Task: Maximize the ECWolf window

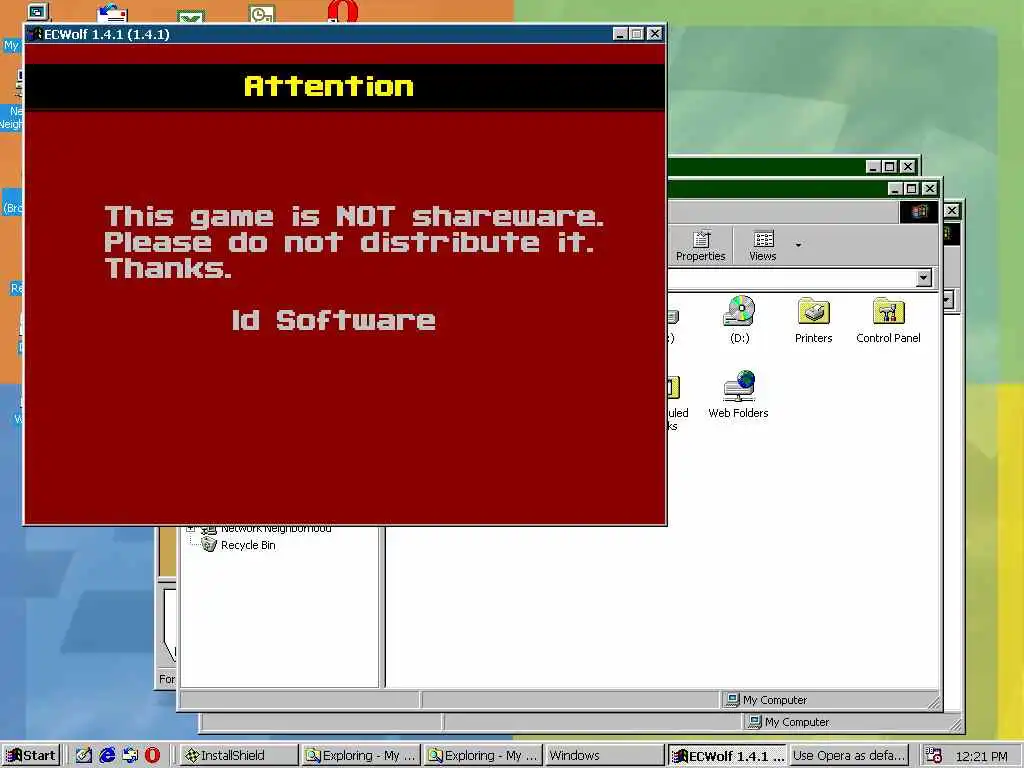Action: (x=637, y=34)
